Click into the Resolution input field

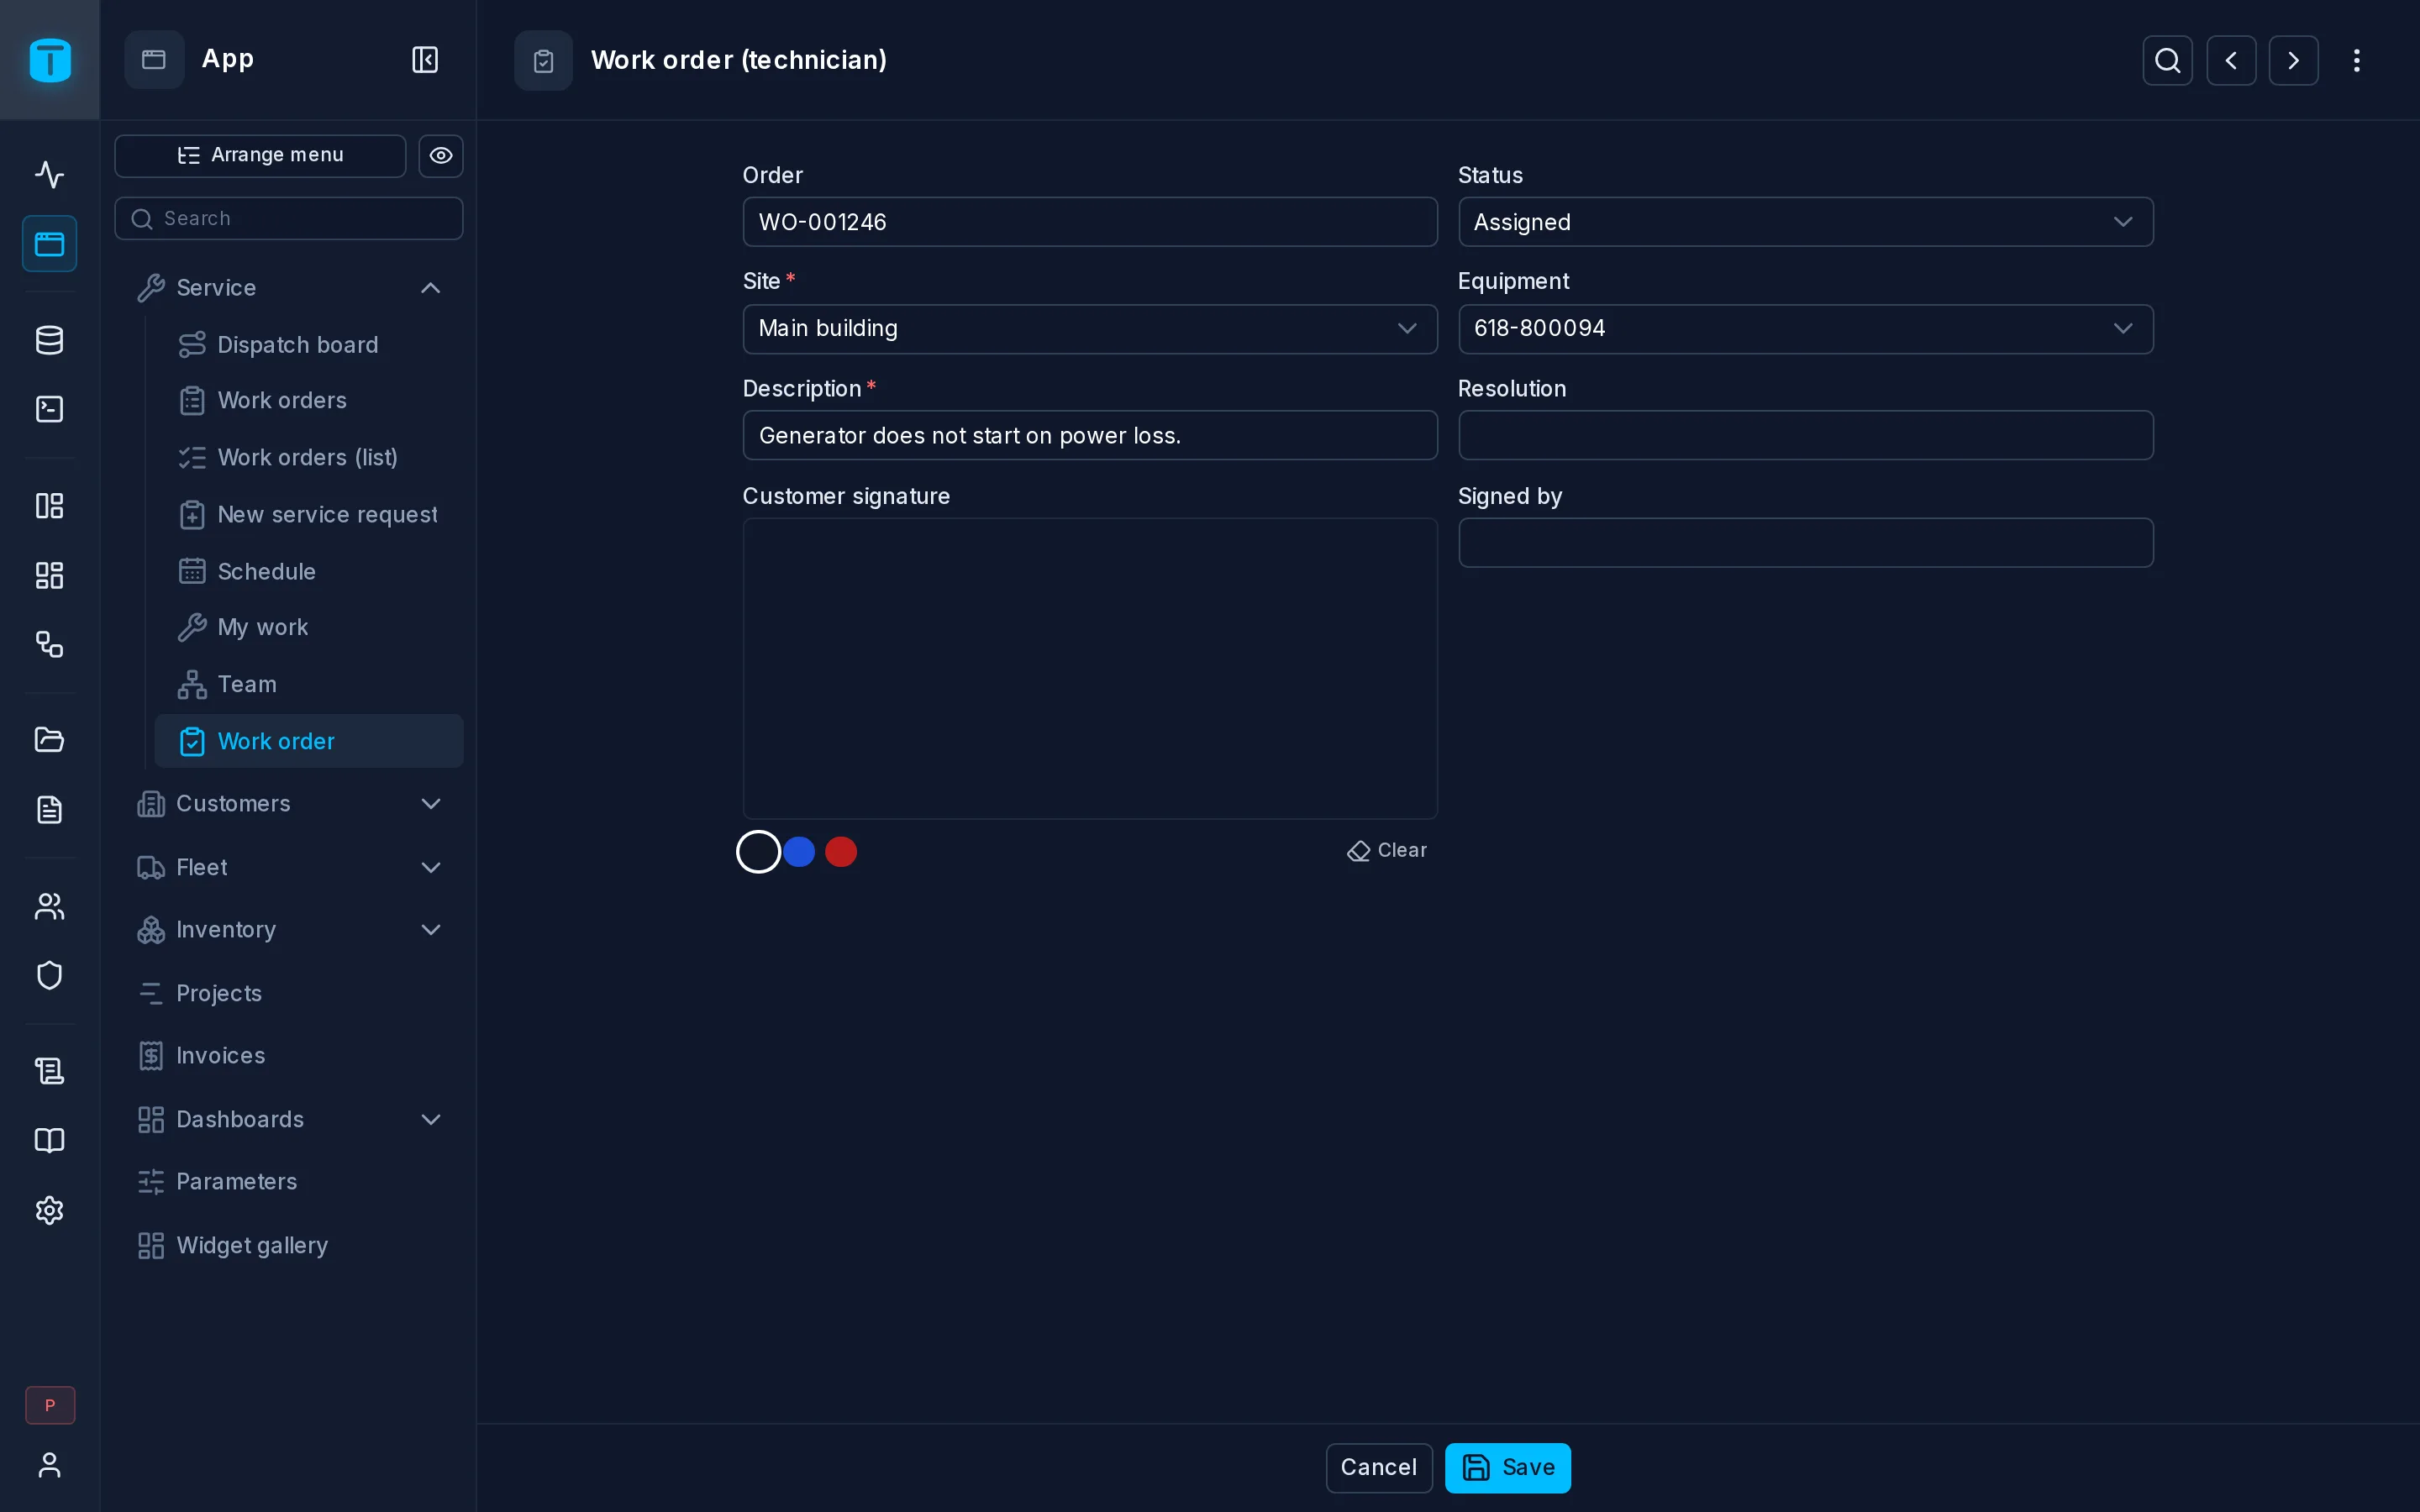(1805, 436)
